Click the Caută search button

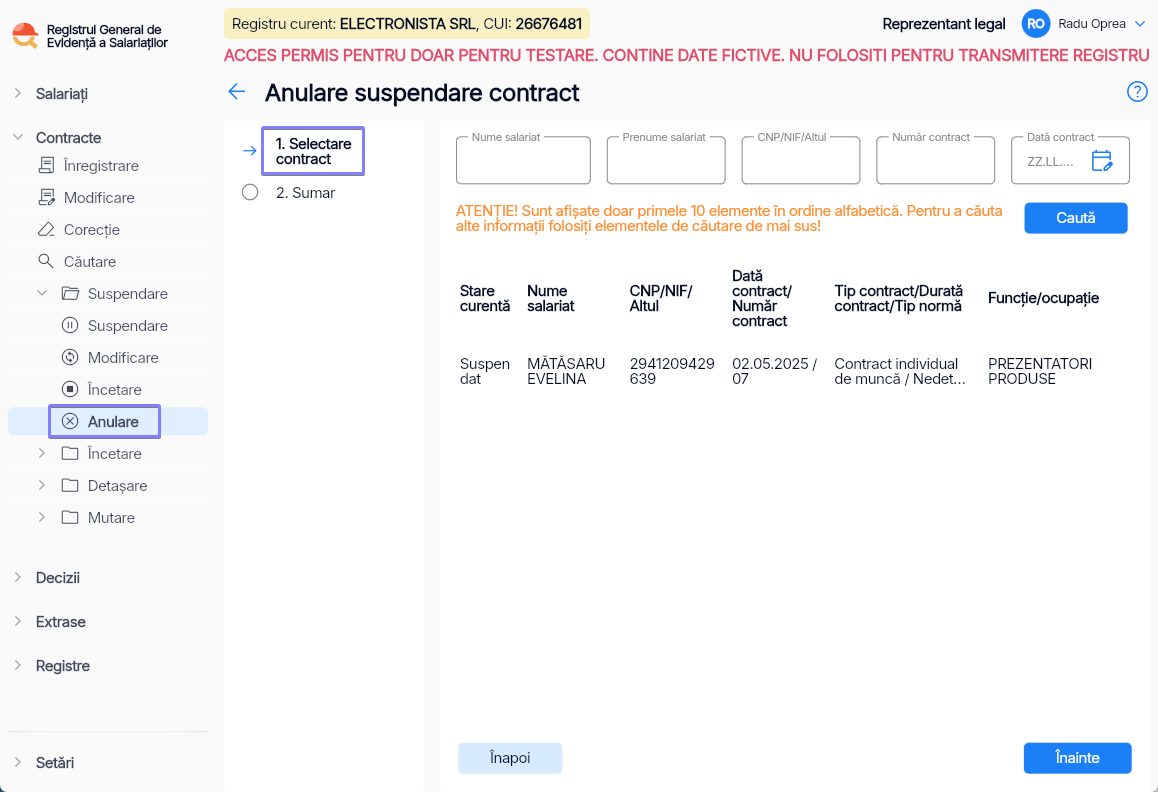point(1075,218)
